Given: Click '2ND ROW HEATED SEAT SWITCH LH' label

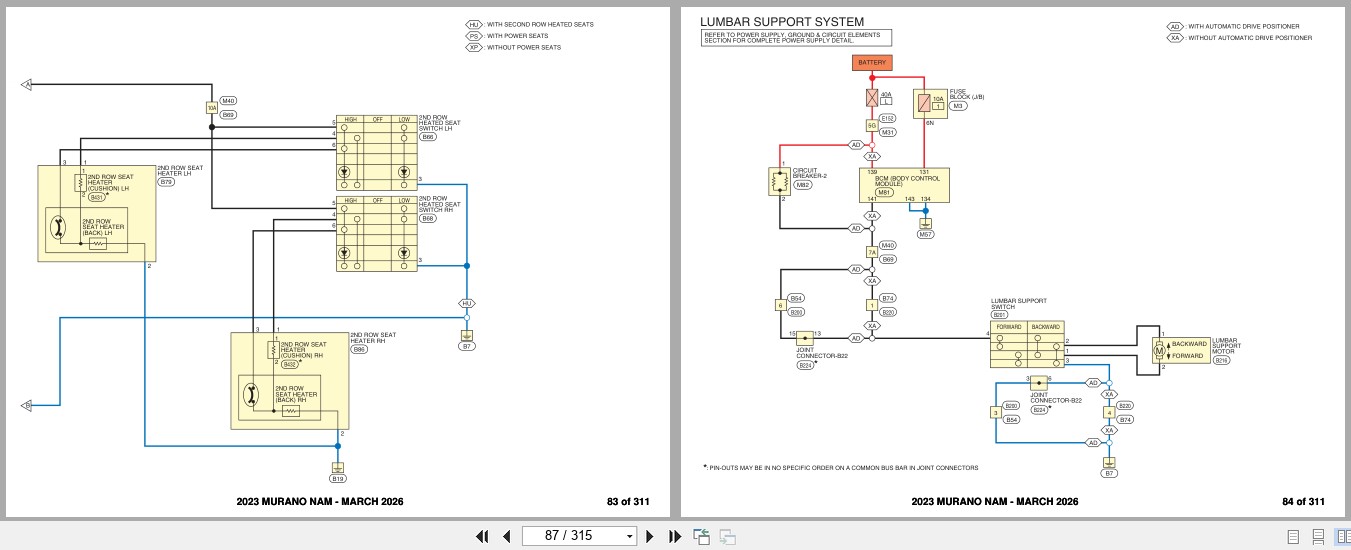Looking at the screenshot, I should tap(435, 122).
